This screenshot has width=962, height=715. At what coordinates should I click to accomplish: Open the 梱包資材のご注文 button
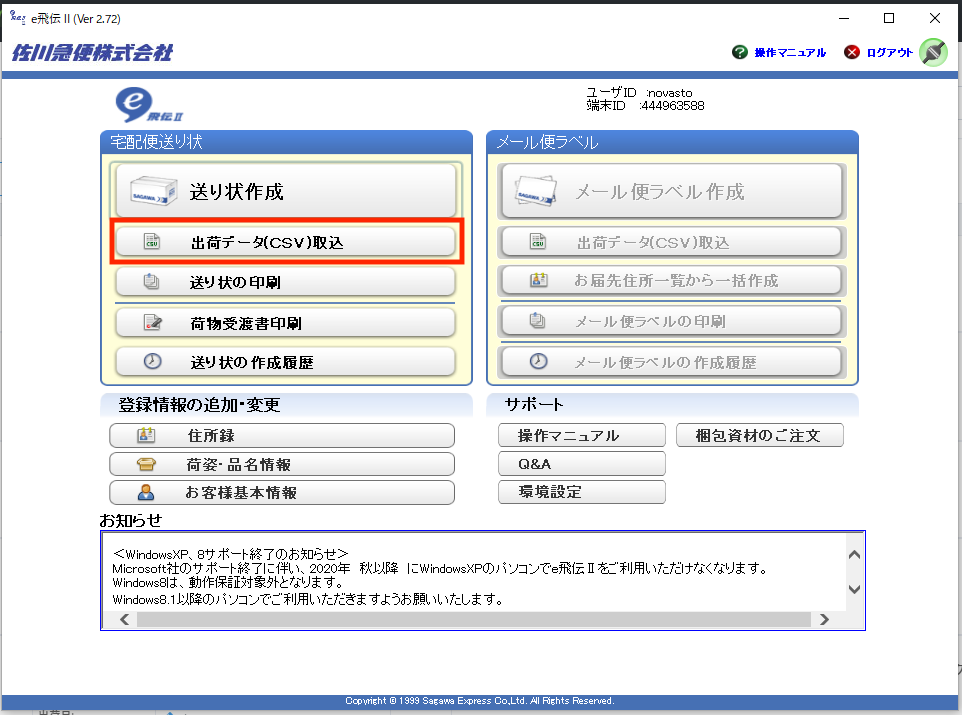760,435
